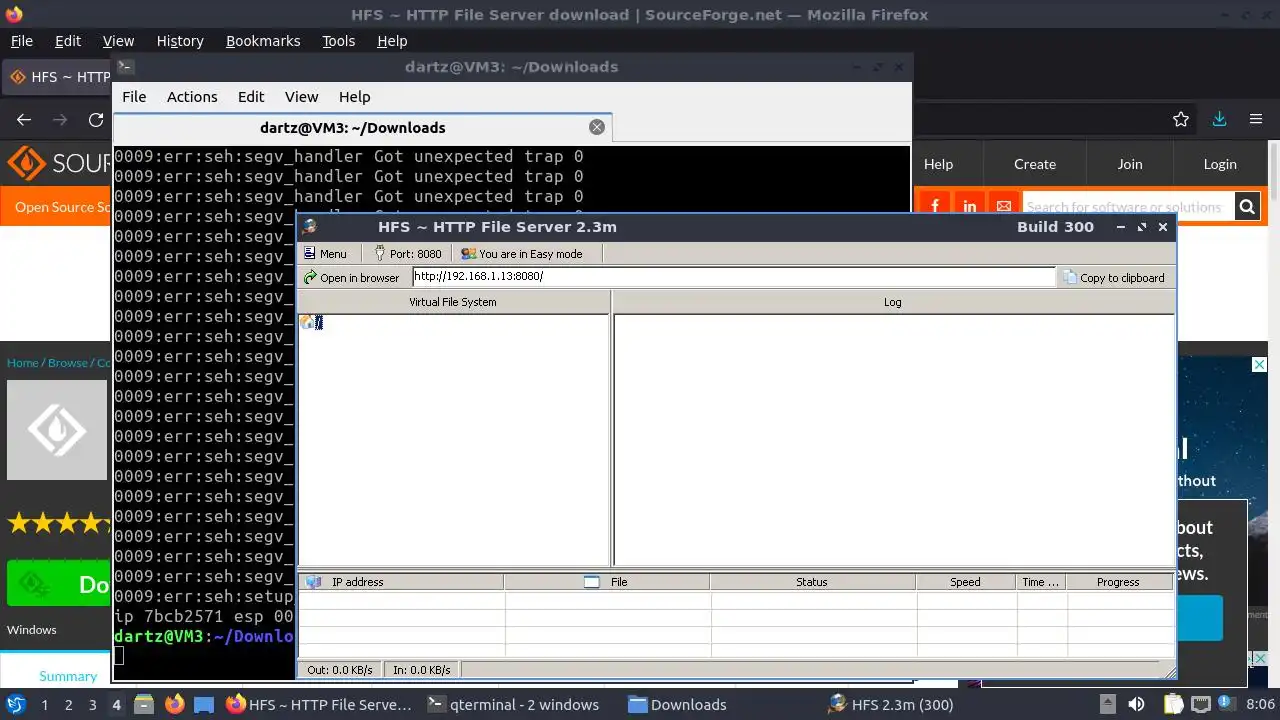Click the terminal title bar icon
1280x720 pixels.
point(125,67)
